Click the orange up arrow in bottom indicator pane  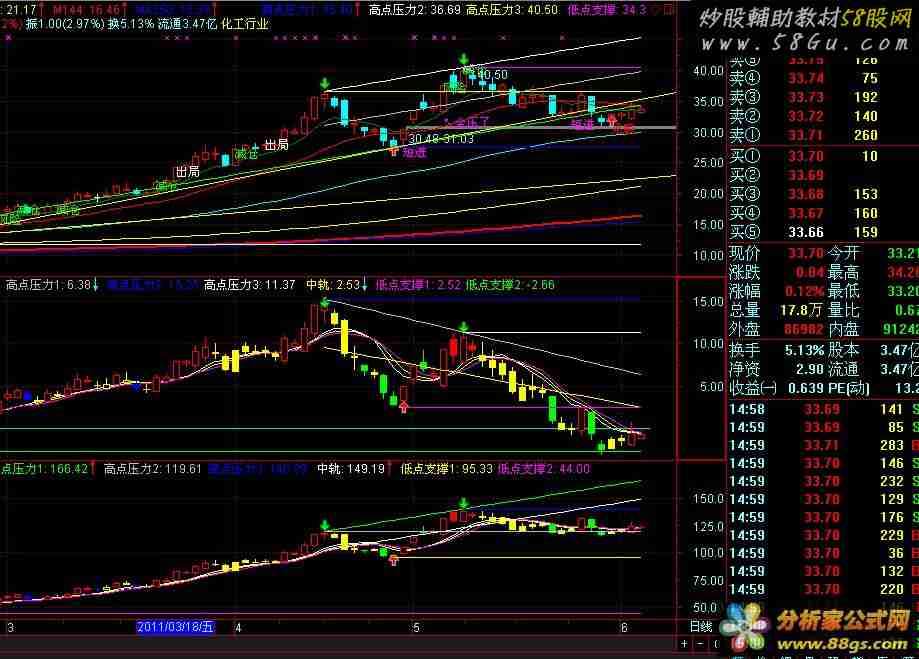click(x=394, y=560)
